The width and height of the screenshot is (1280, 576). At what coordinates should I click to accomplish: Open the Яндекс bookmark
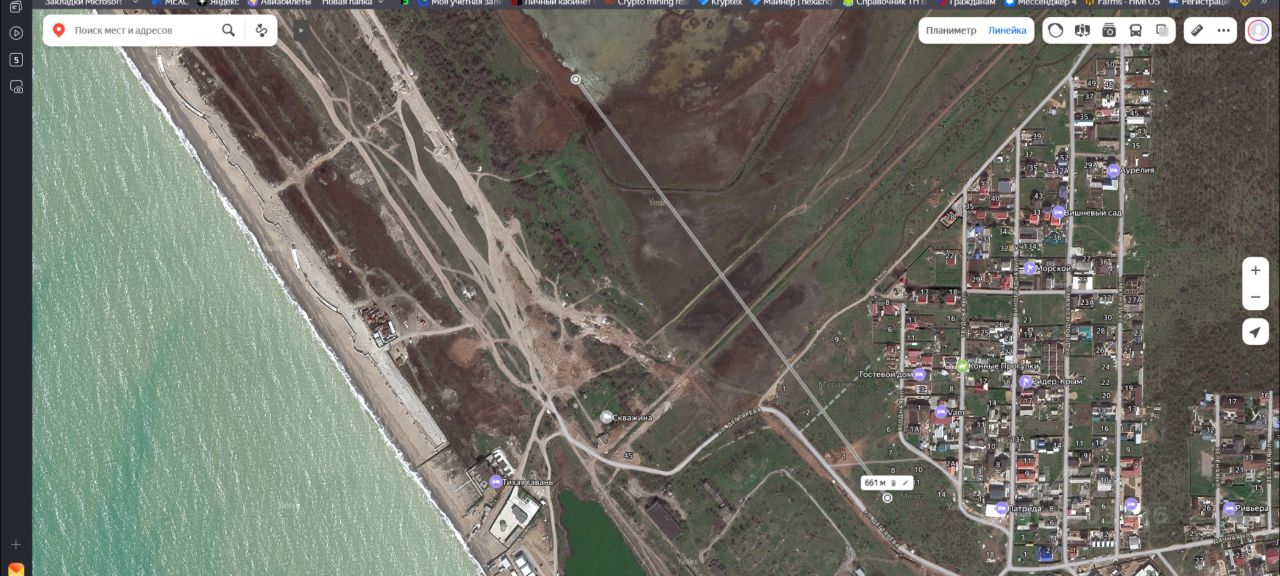coord(217,3)
